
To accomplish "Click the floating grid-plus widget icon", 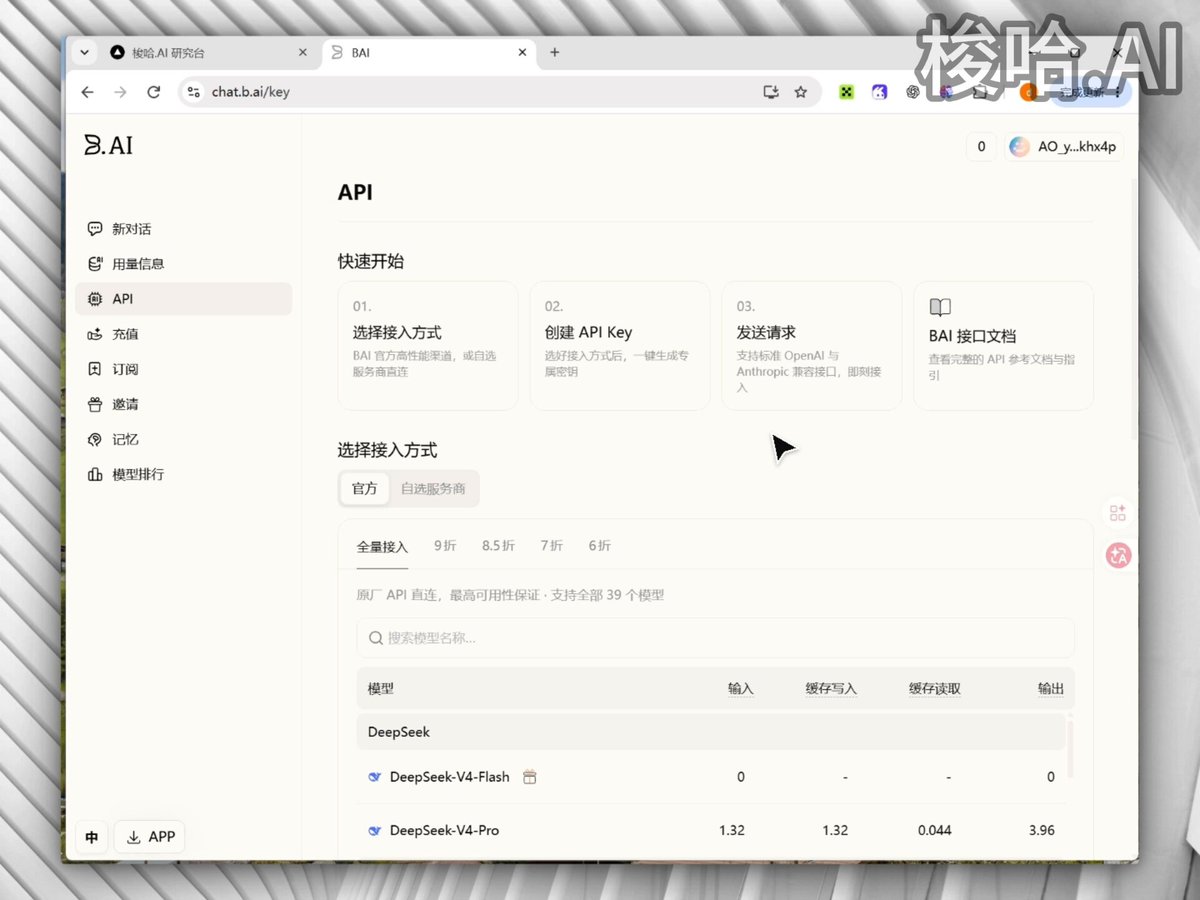I will 1118,513.
